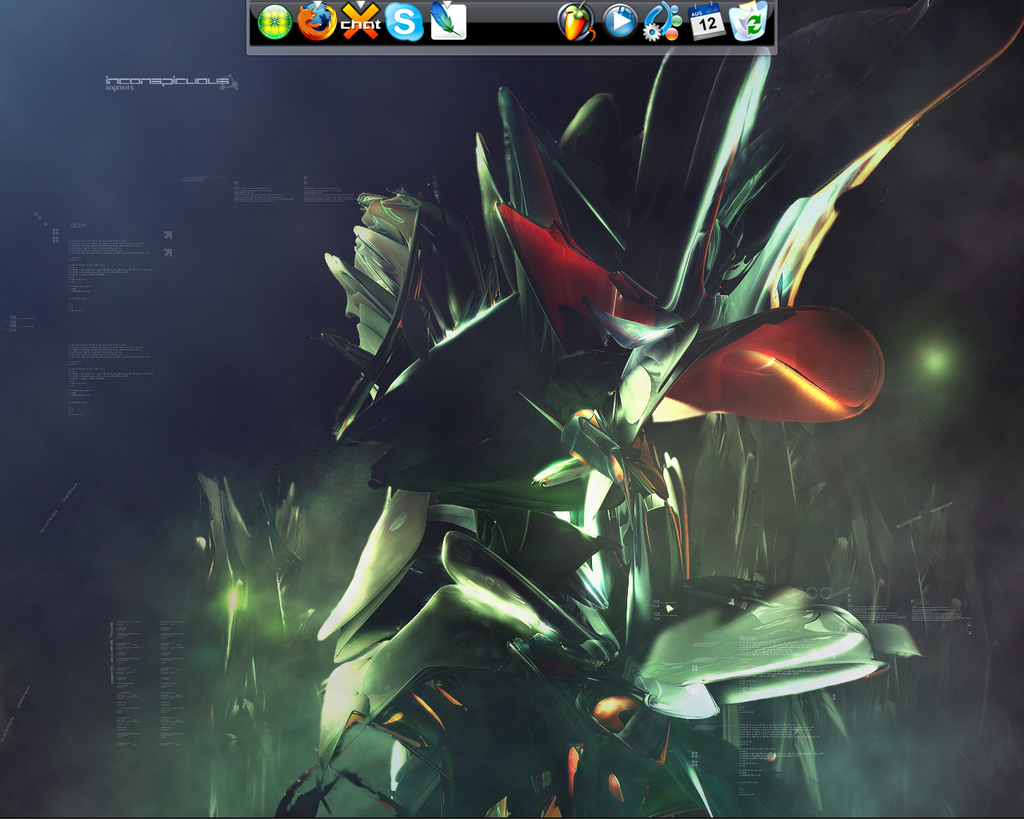Open the blue play-button media player
Screen dimensions: 1024x819
pos(619,22)
